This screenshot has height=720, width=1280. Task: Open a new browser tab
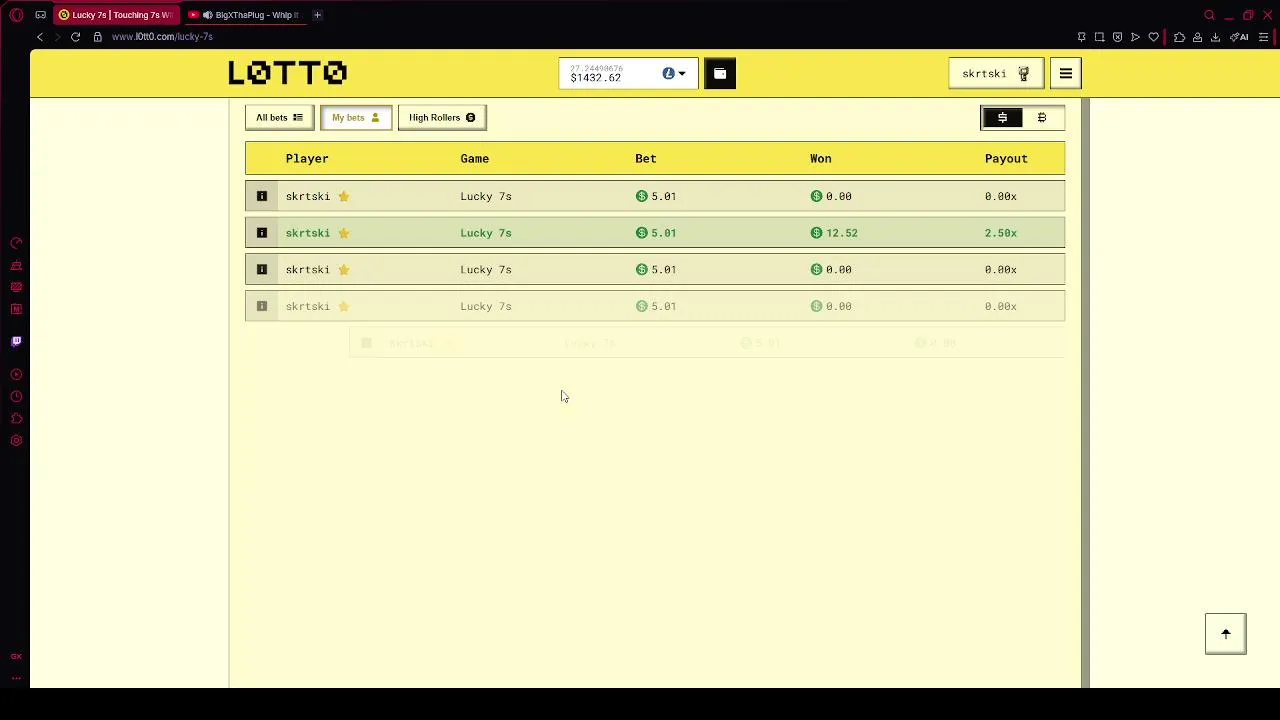[317, 15]
